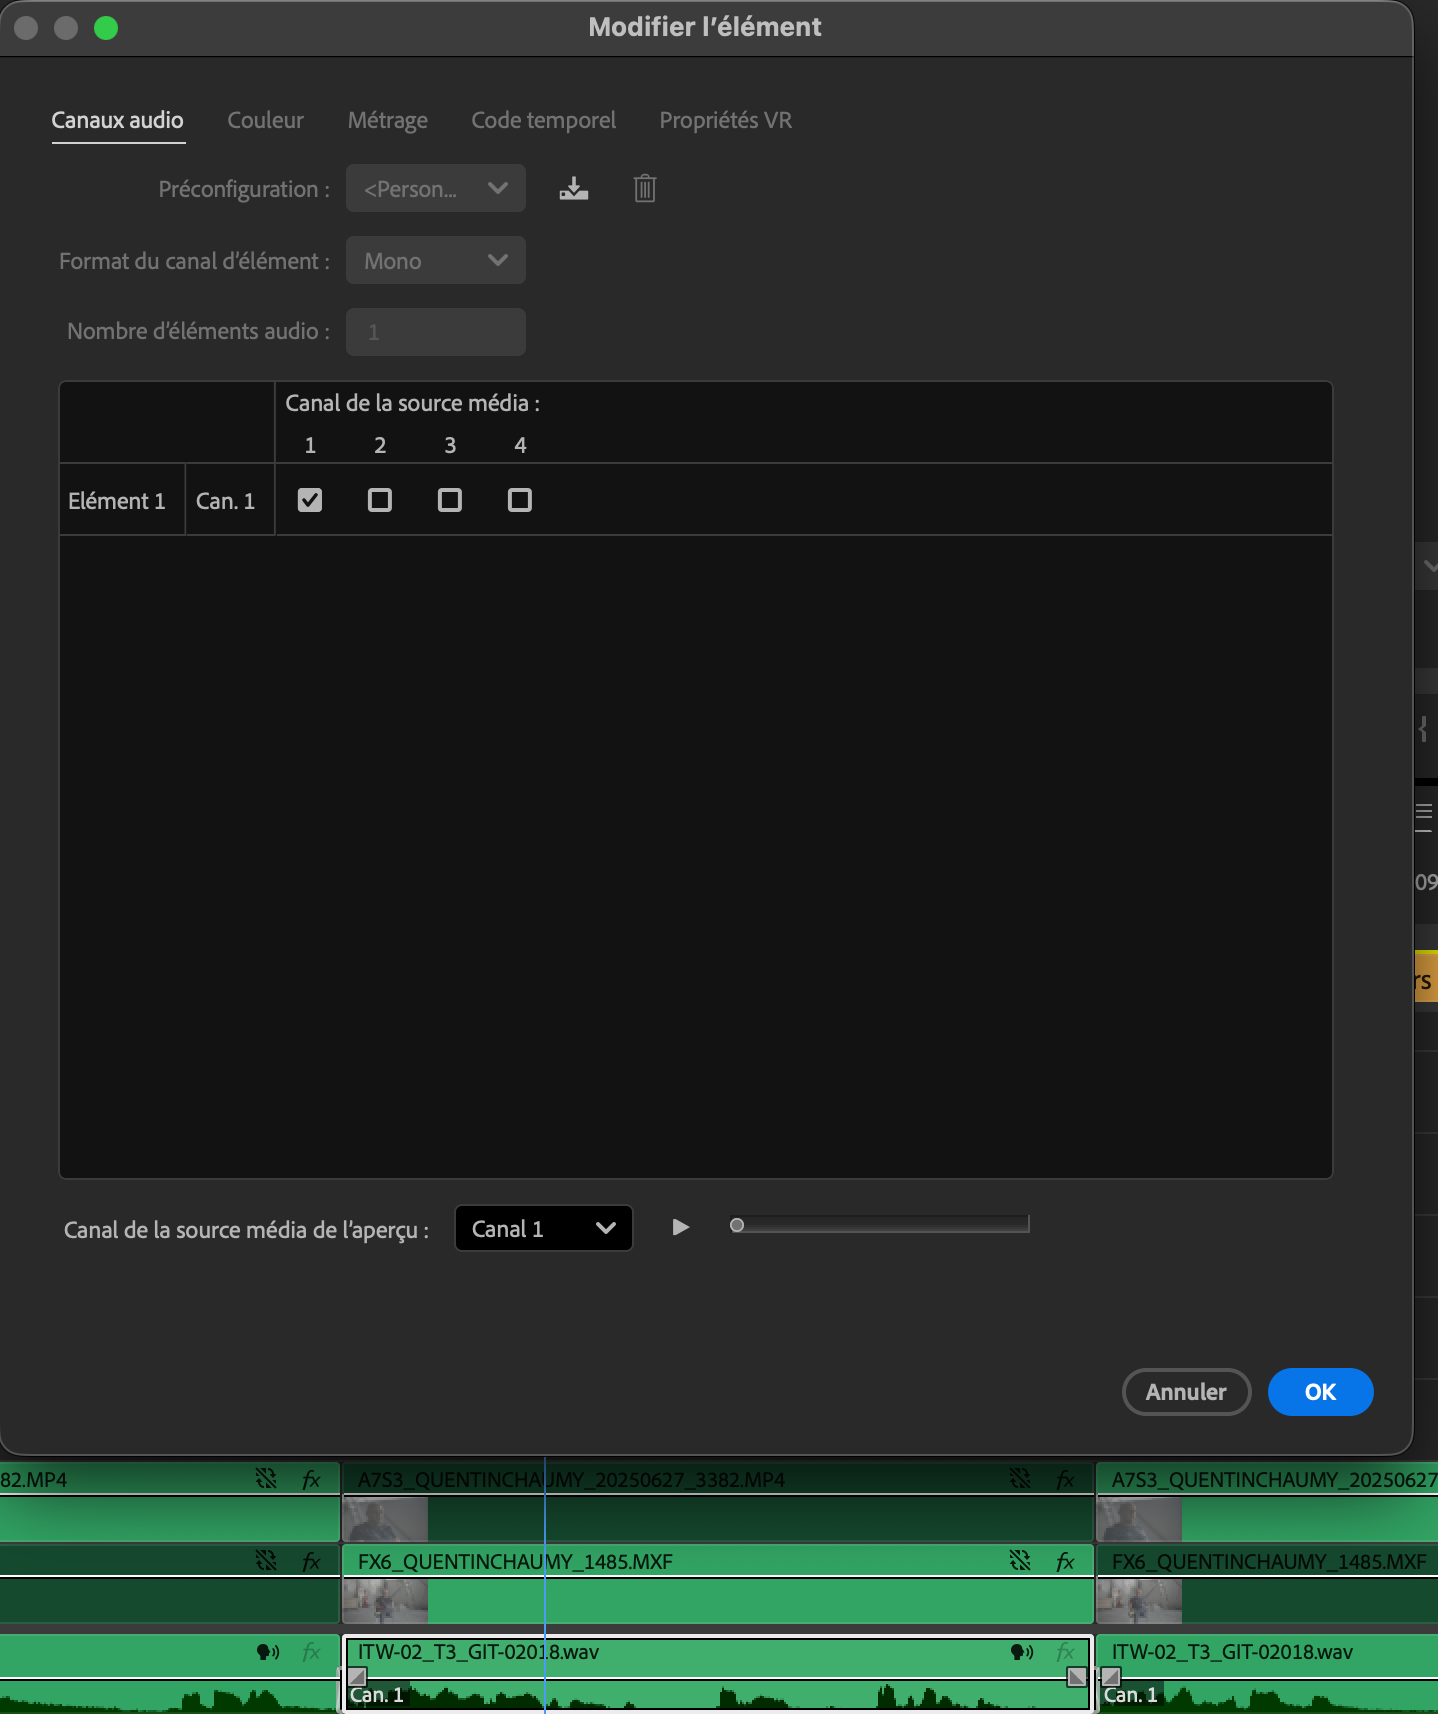The image size is (1438, 1714).
Task: Check source channel 4 for Elément 1
Action: pos(520,500)
